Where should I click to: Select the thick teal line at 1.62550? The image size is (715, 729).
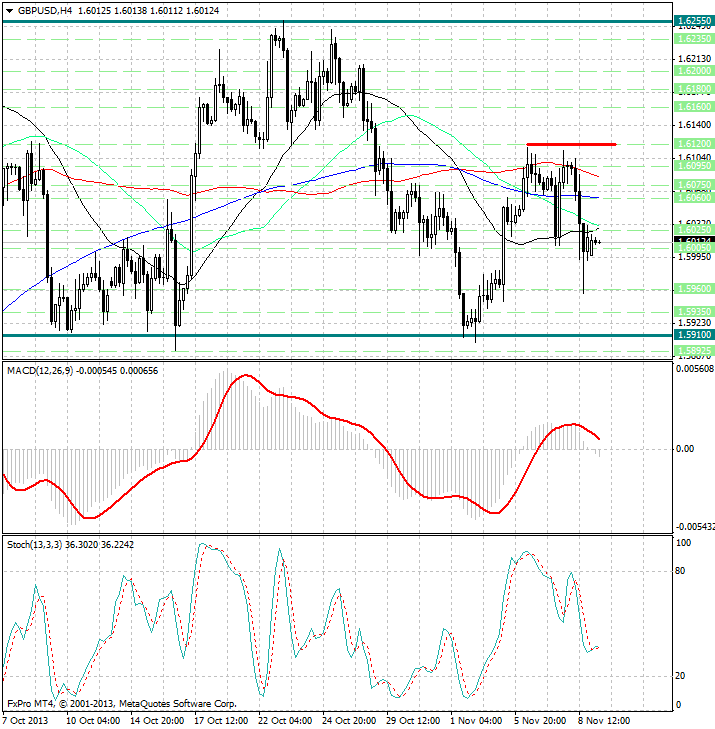[300, 20]
